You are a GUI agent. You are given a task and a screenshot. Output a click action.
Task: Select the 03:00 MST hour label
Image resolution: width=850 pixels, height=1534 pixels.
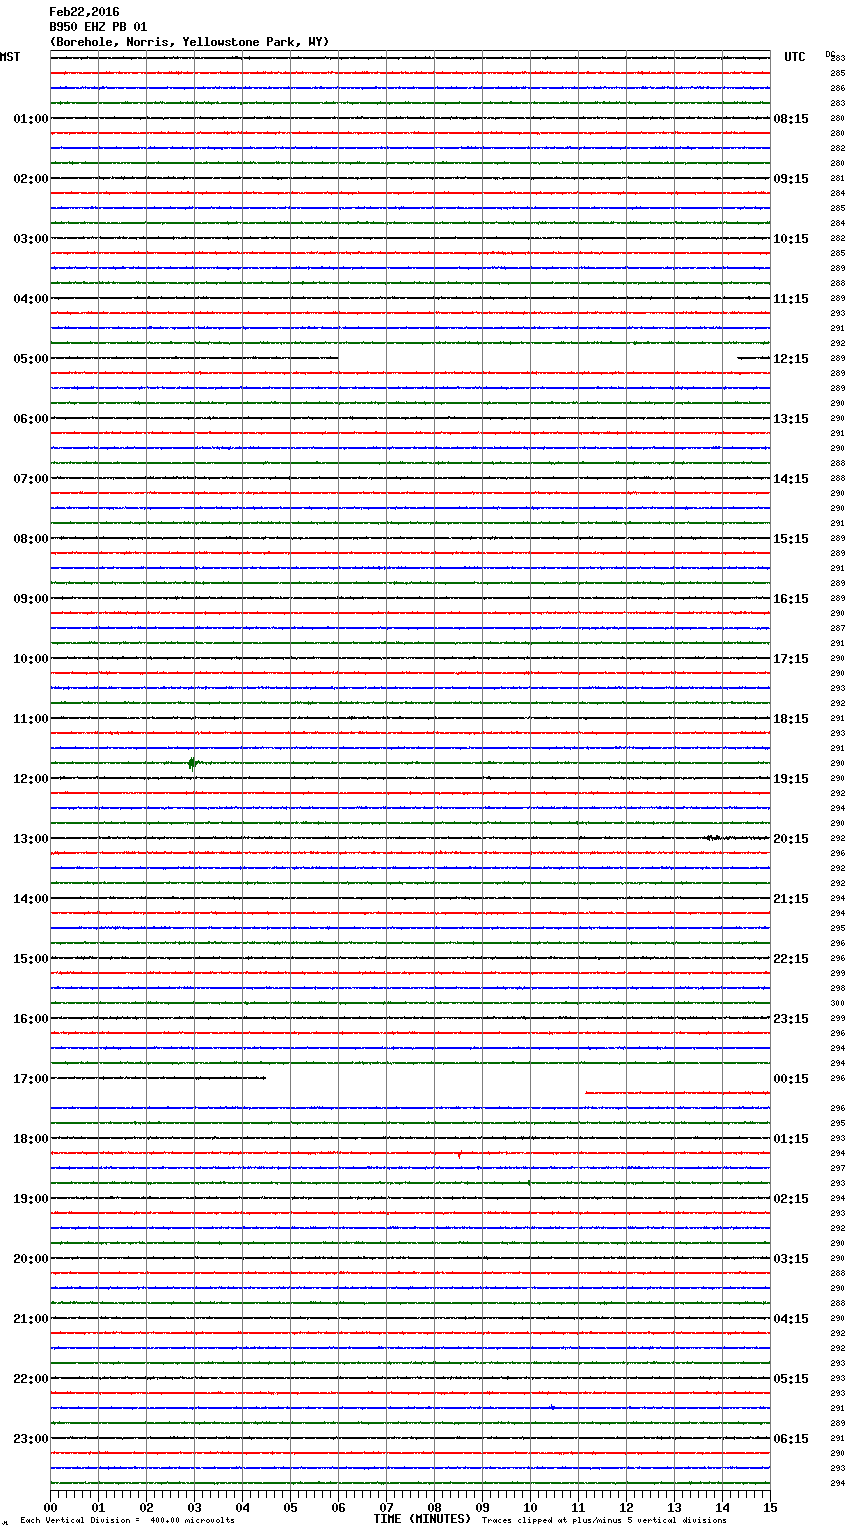(x=31, y=239)
